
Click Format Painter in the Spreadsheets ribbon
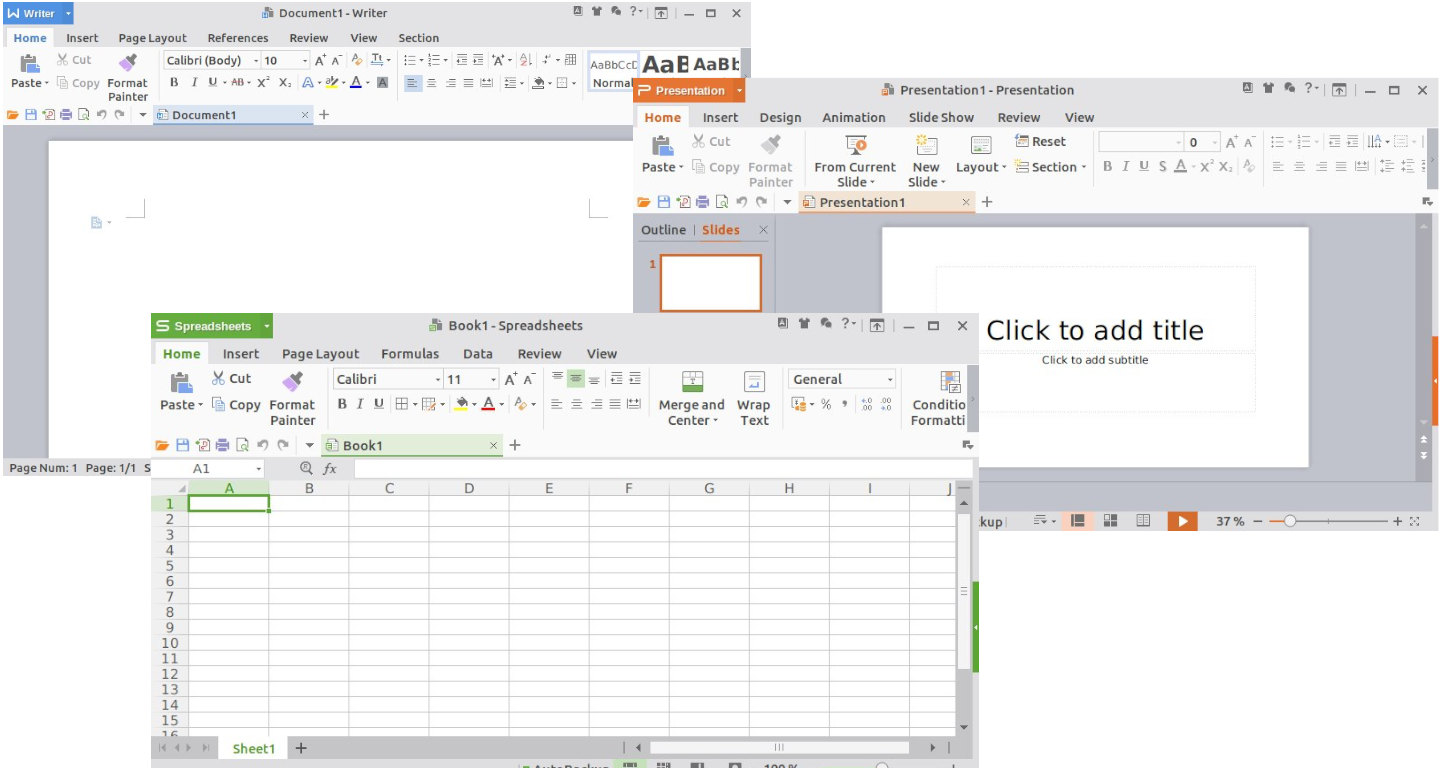(292, 381)
